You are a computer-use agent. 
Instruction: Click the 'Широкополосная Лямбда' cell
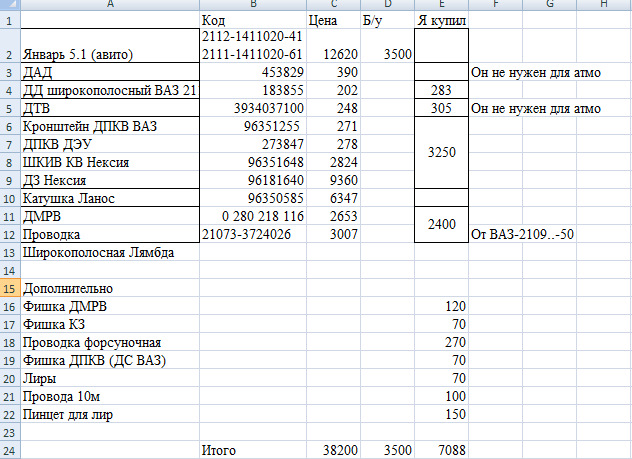[110, 252]
